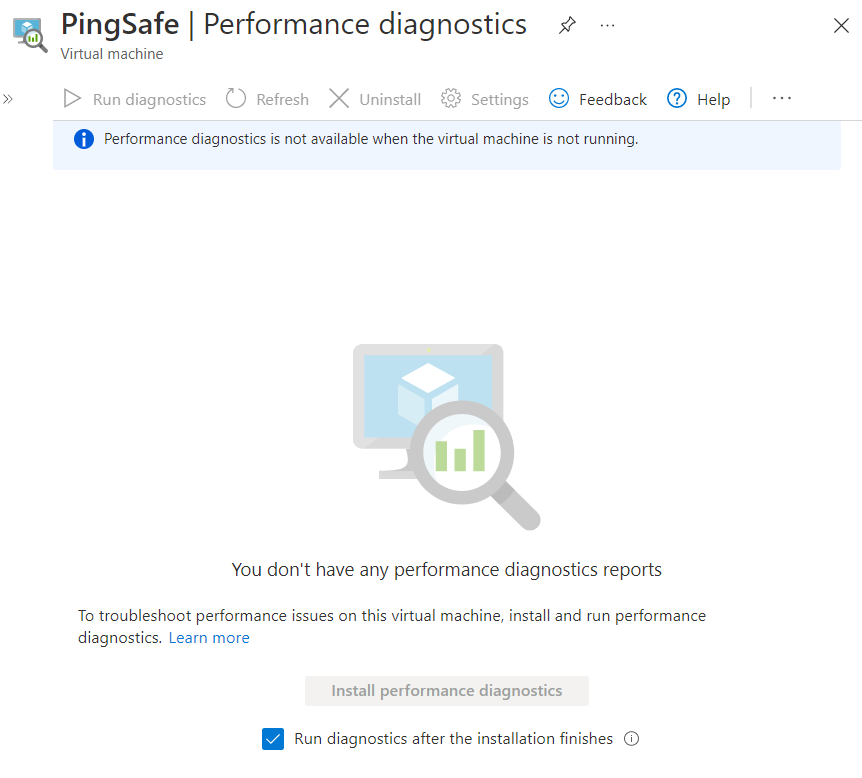Click the Run diagnostics play icon

[72, 99]
